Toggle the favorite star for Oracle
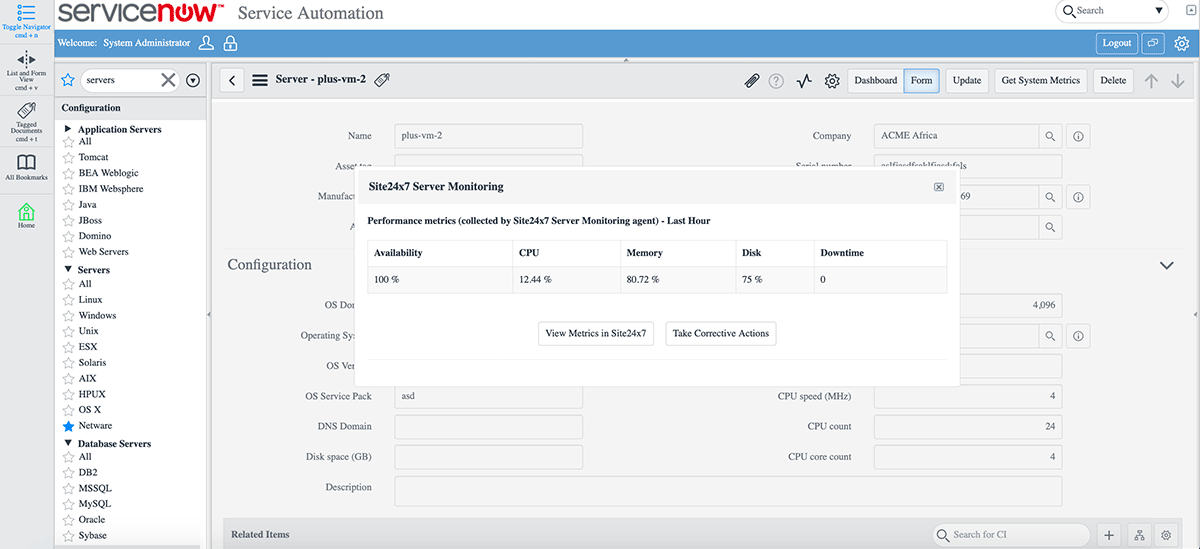The image size is (1200, 549). 68,520
